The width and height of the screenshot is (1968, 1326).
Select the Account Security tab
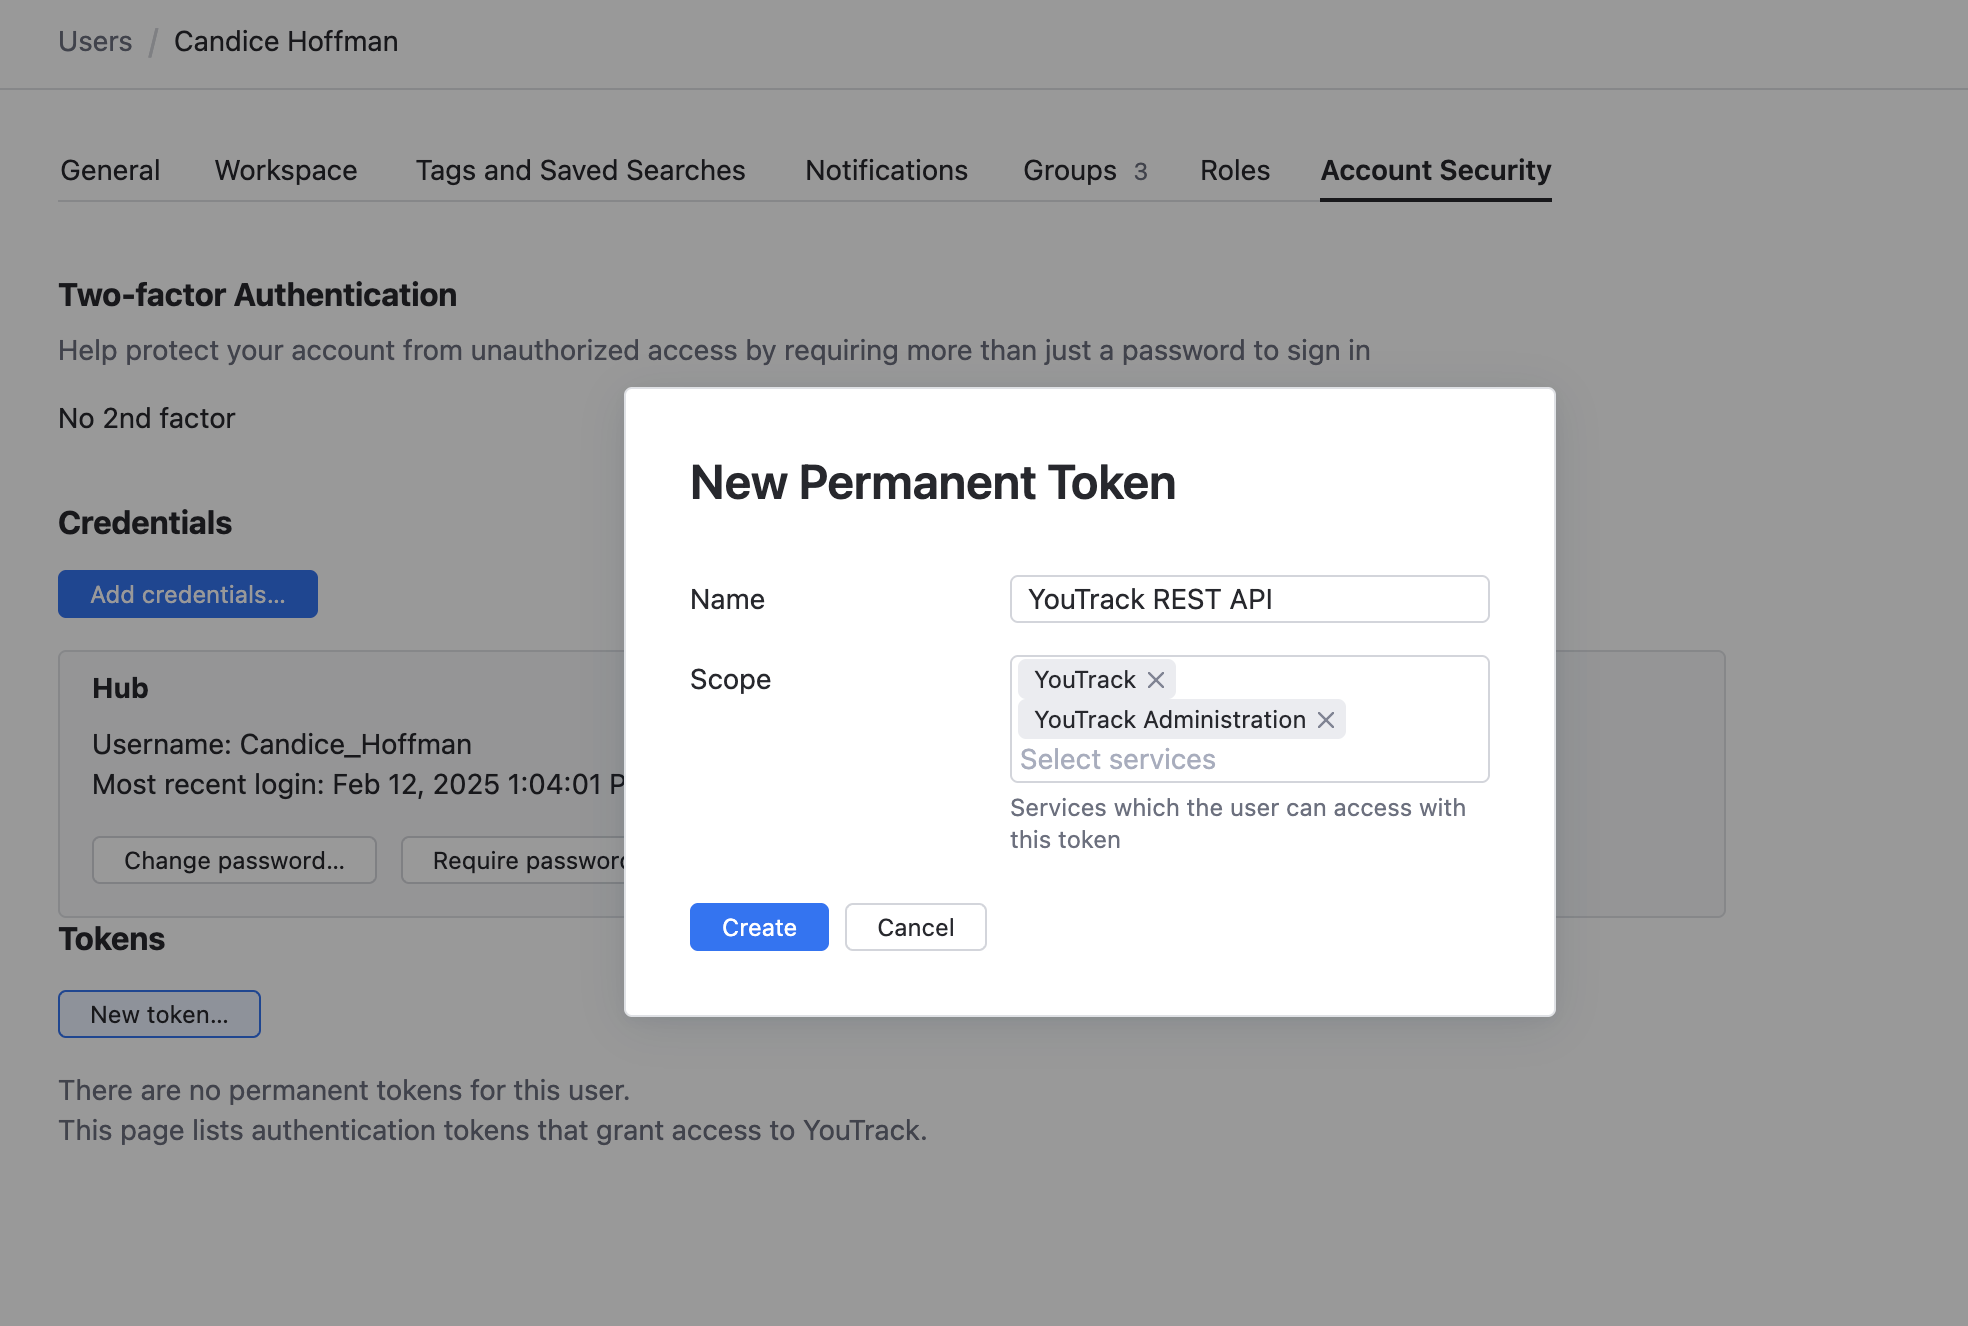tap(1435, 170)
